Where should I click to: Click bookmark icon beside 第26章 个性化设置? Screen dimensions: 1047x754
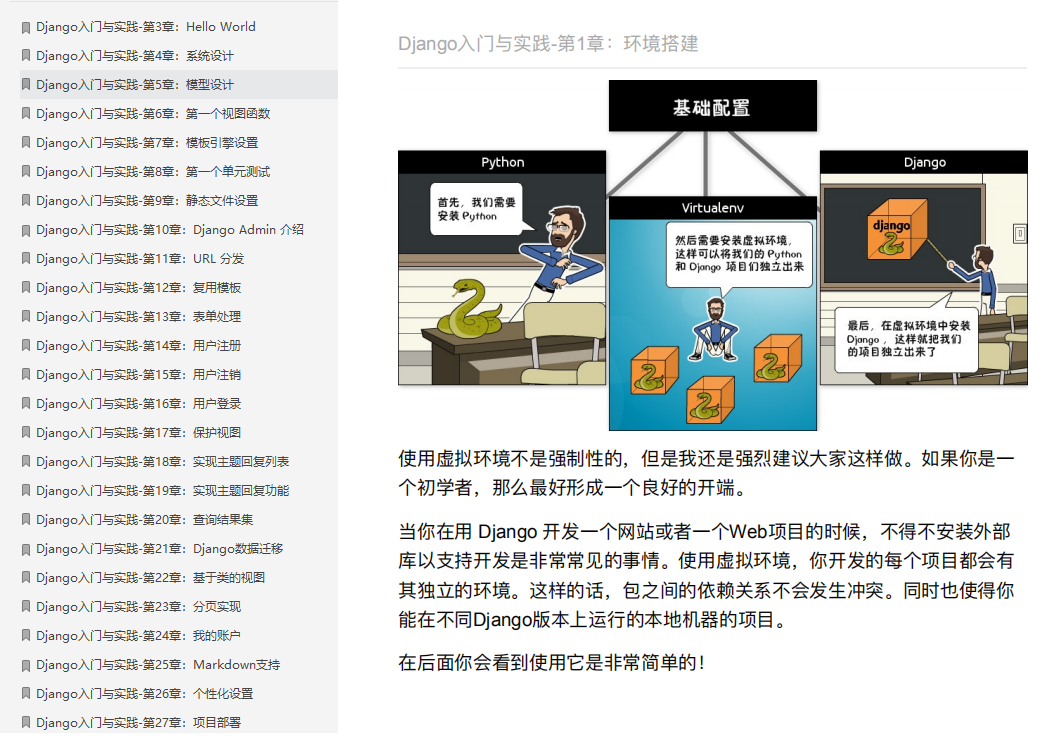click(26, 694)
